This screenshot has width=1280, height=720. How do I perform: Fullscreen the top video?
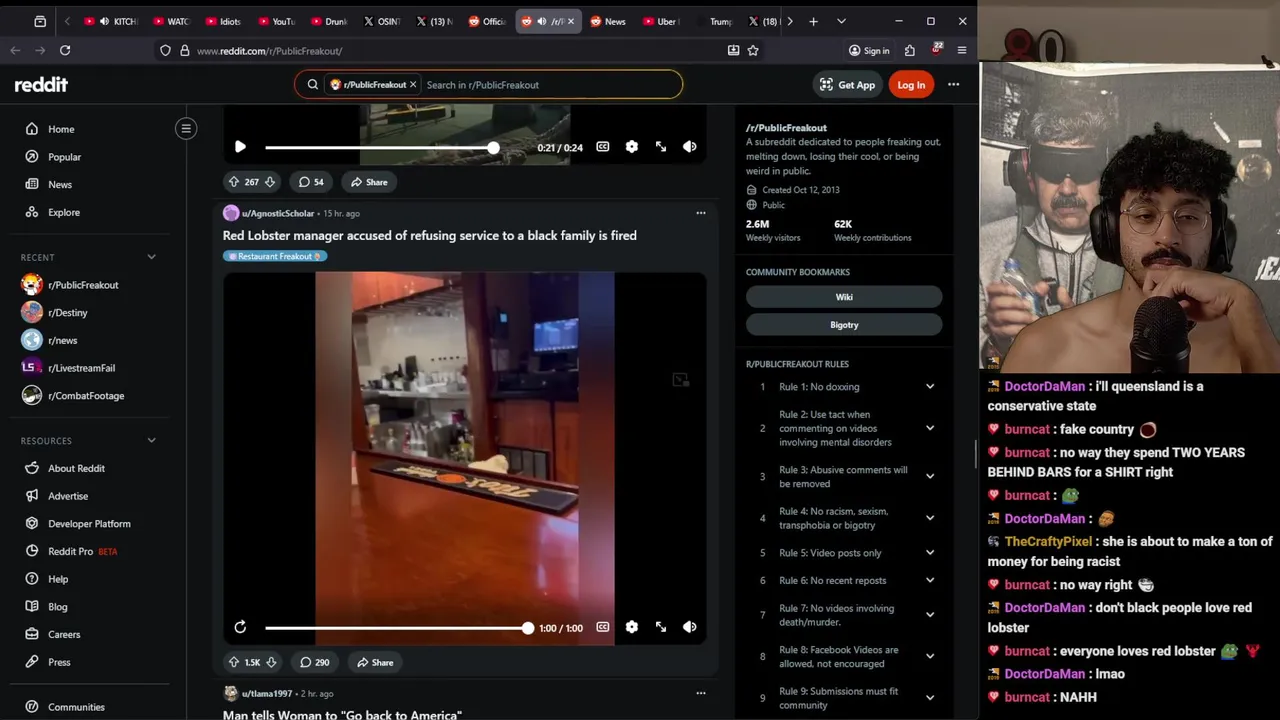point(661,147)
